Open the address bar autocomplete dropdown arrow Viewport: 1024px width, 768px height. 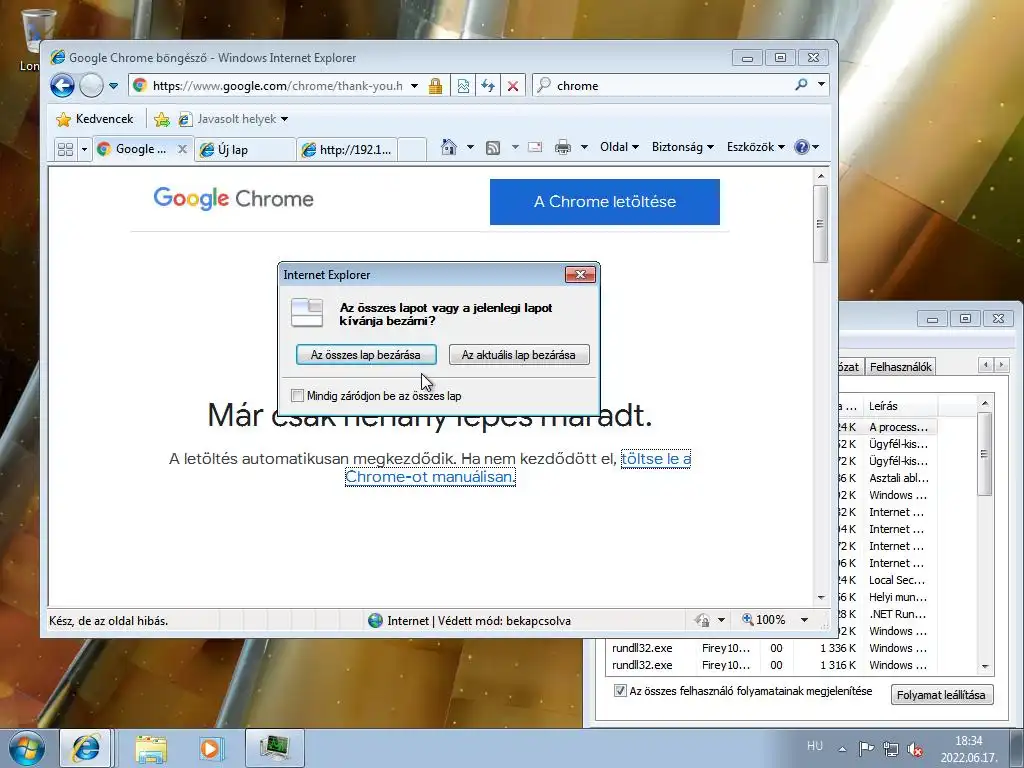tap(414, 86)
